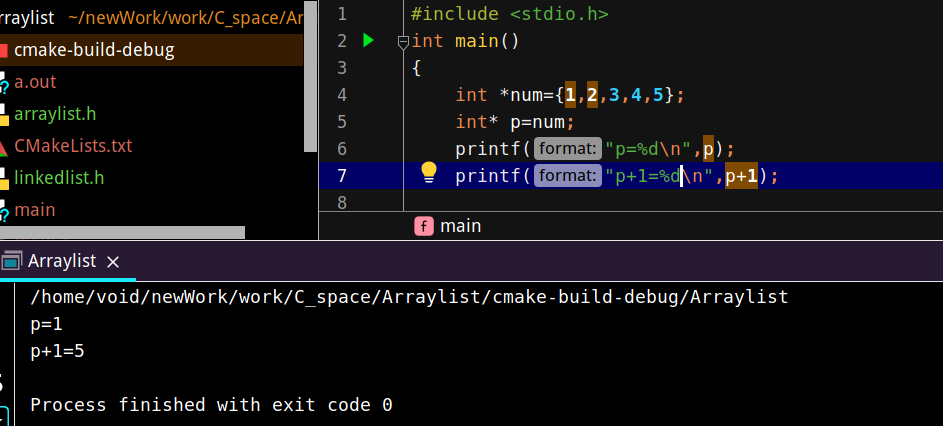
Task: Click 'Process finished with exit code 0' text
Action: point(211,404)
